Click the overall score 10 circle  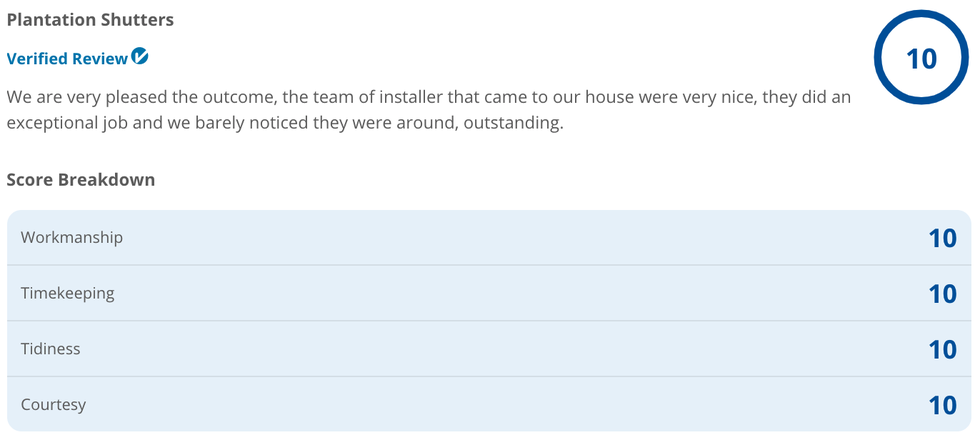point(920,58)
